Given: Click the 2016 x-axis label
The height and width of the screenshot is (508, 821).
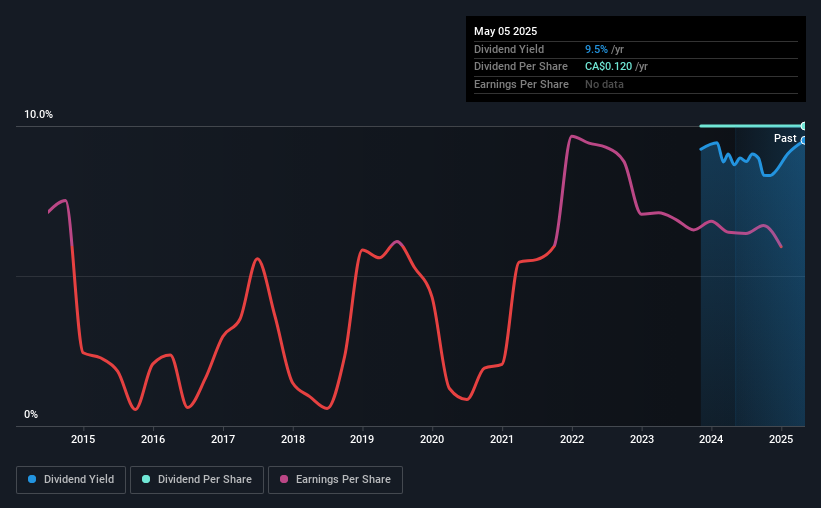Looking at the screenshot, I should tap(153, 439).
